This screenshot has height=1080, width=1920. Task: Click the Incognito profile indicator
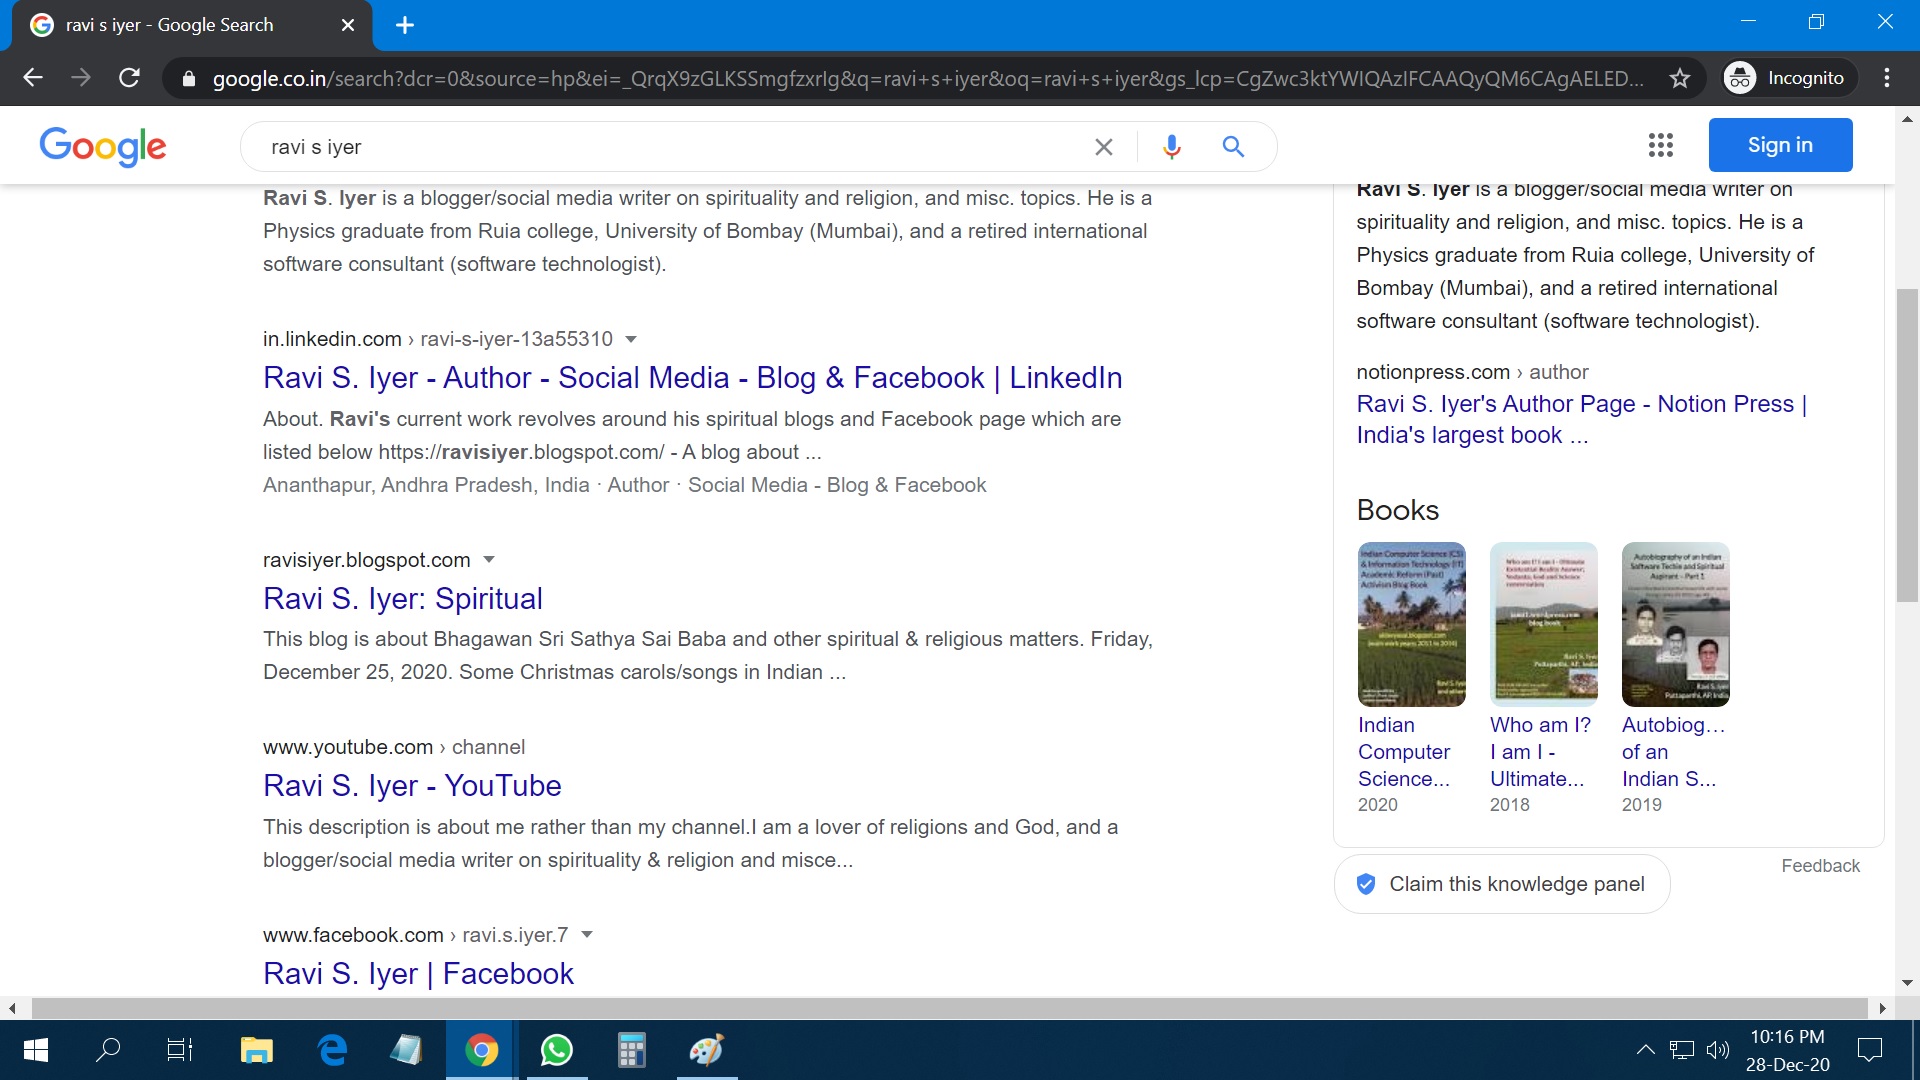[1788, 77]
